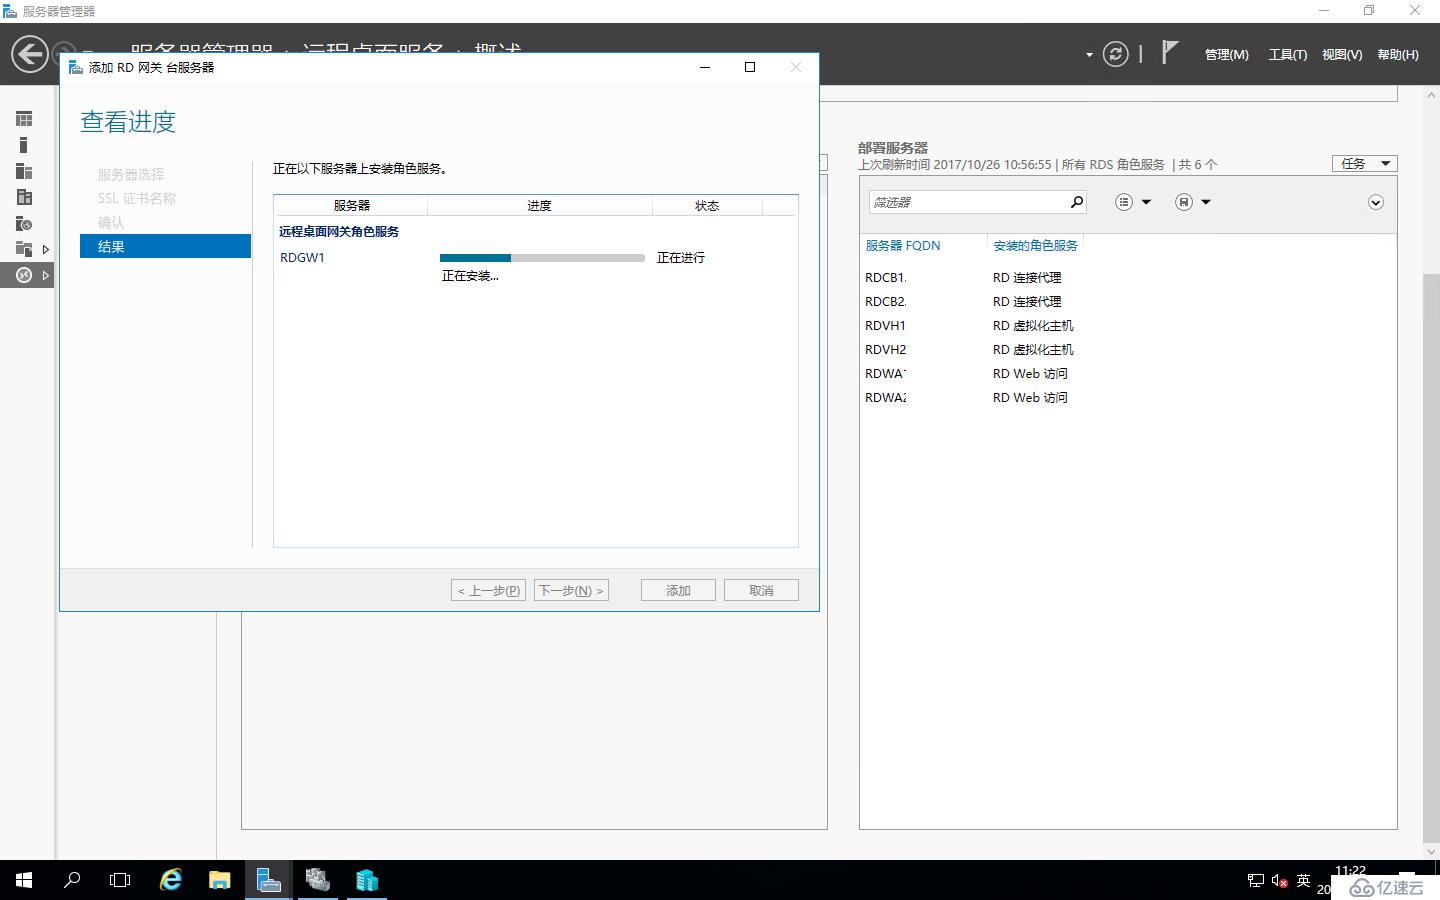Open the blue server app on taskbar

point(367,880)
